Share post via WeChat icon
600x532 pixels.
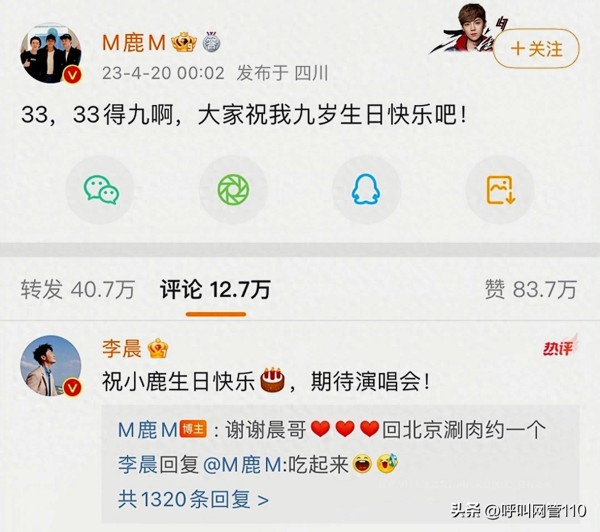pyautogui.click(x=101, y=190)
